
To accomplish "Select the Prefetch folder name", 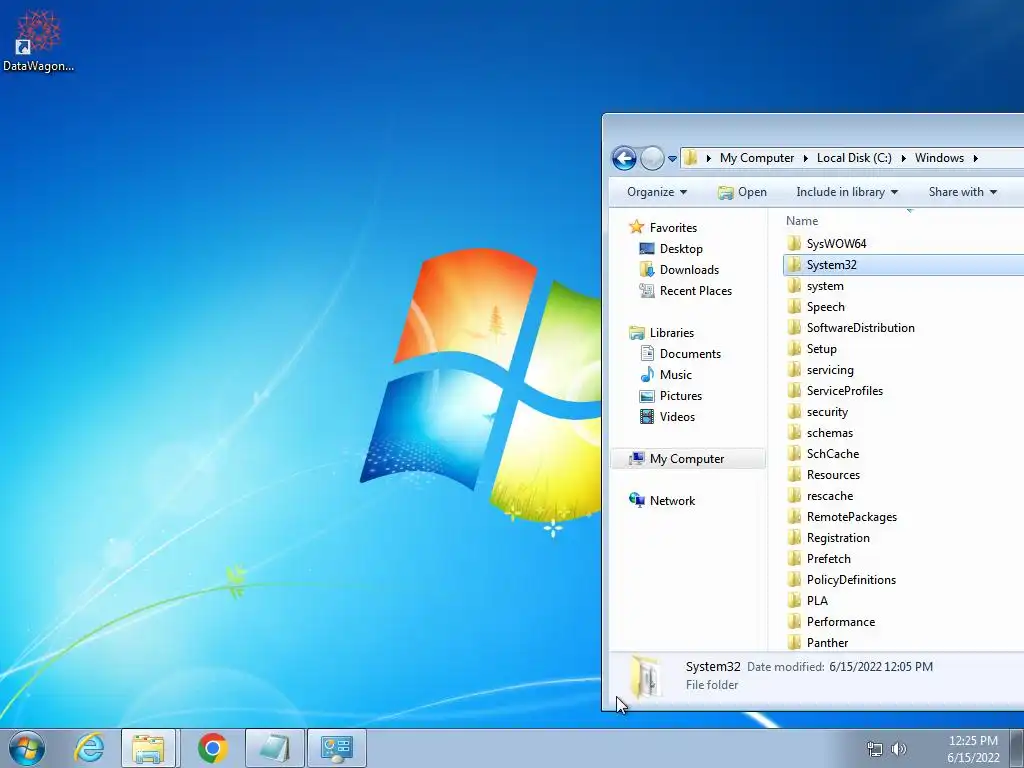I will pyautogui.click(x=828, y=559).
